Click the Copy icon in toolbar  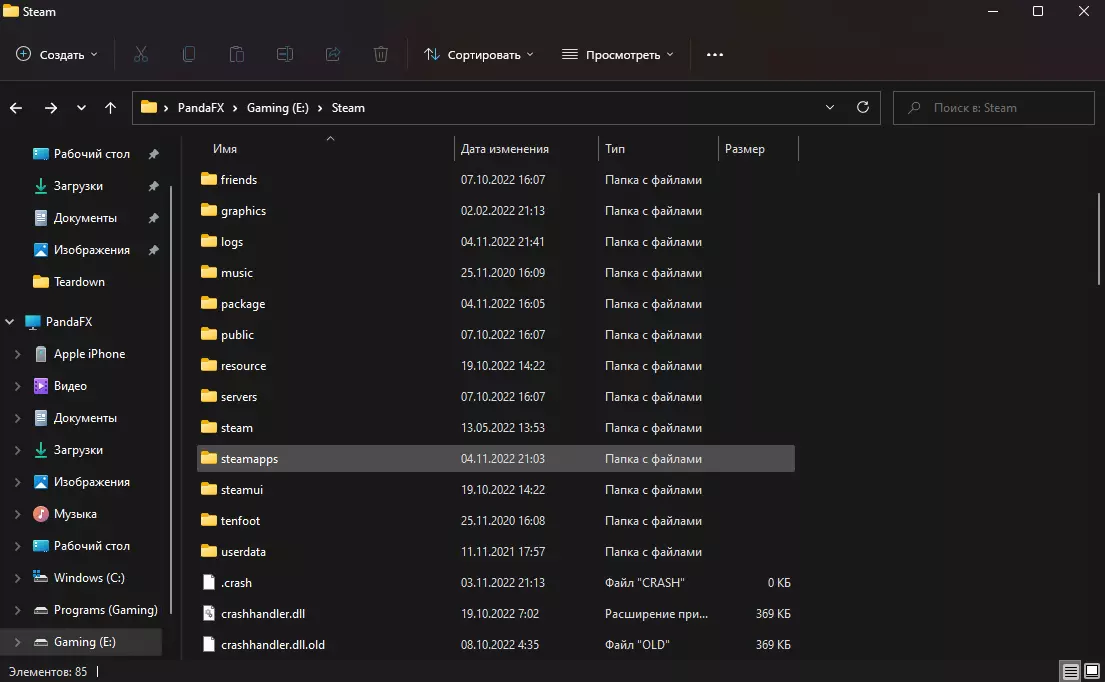pos(189,54)
